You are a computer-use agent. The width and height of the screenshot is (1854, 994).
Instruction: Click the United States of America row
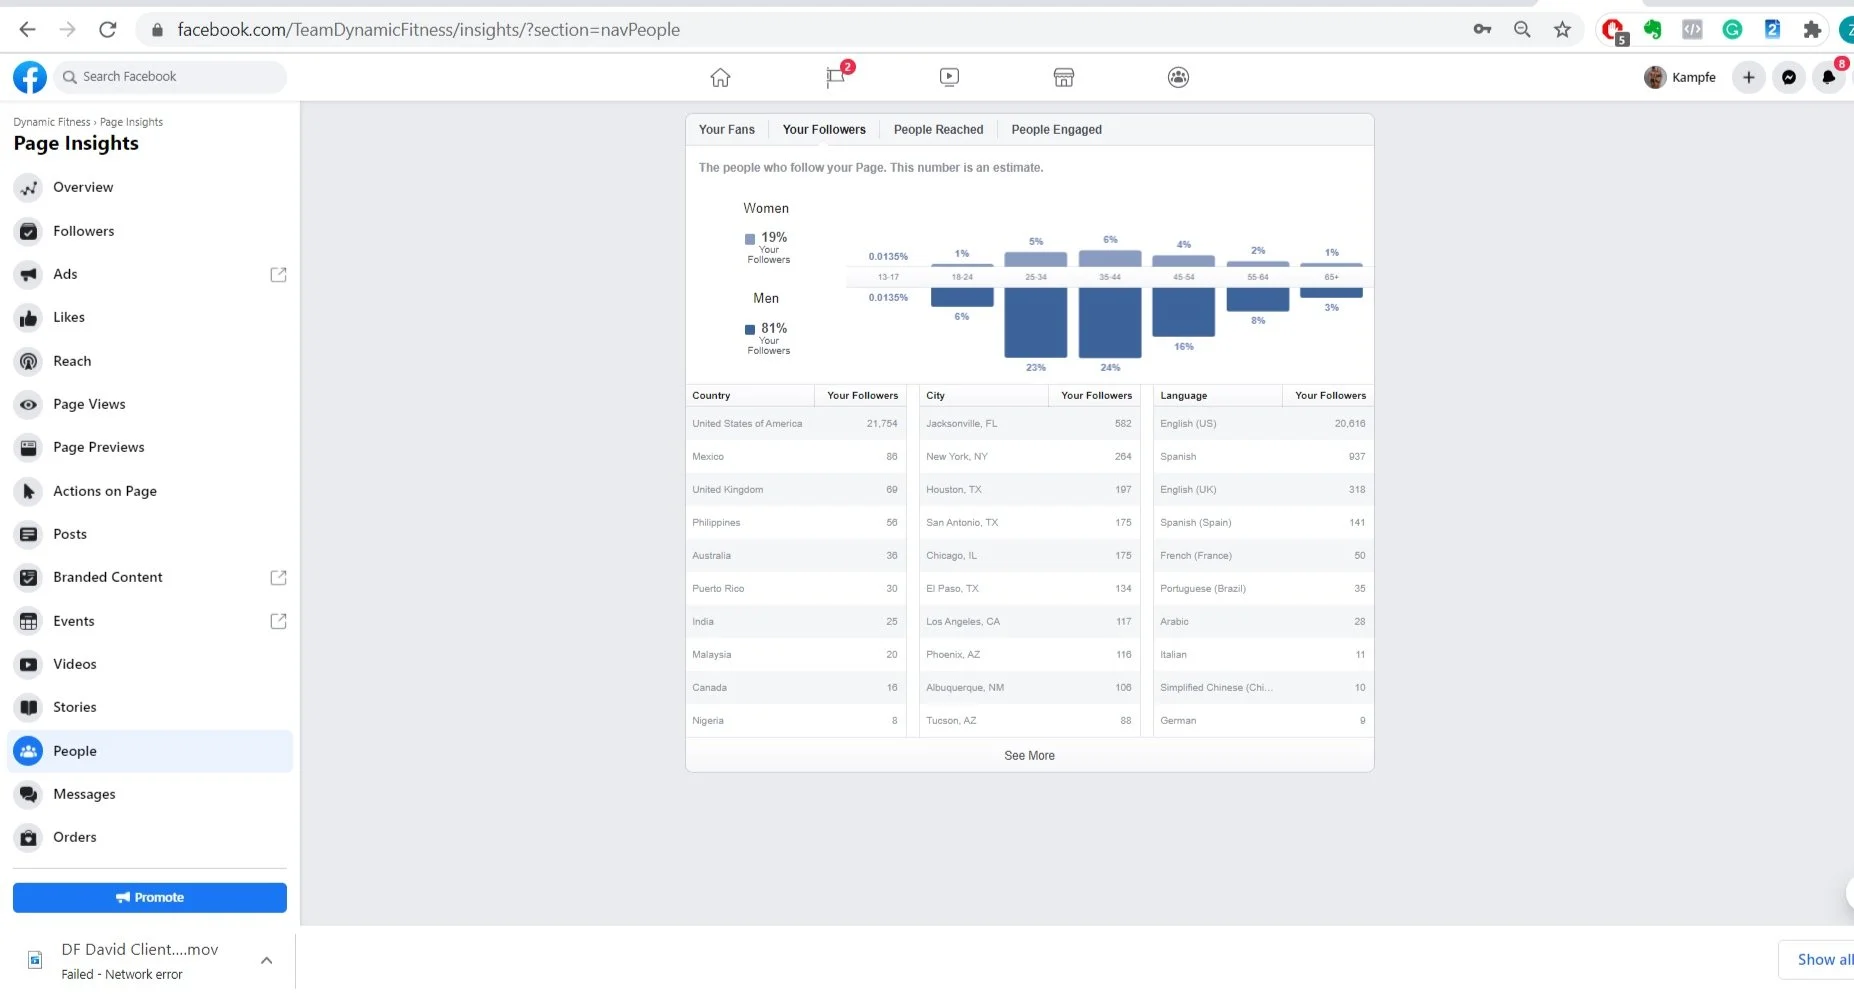pyautogui.click(x=795, y=424)
